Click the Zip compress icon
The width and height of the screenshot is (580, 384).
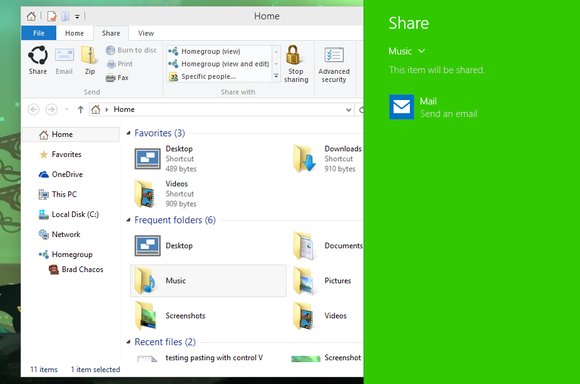point(90,60)
